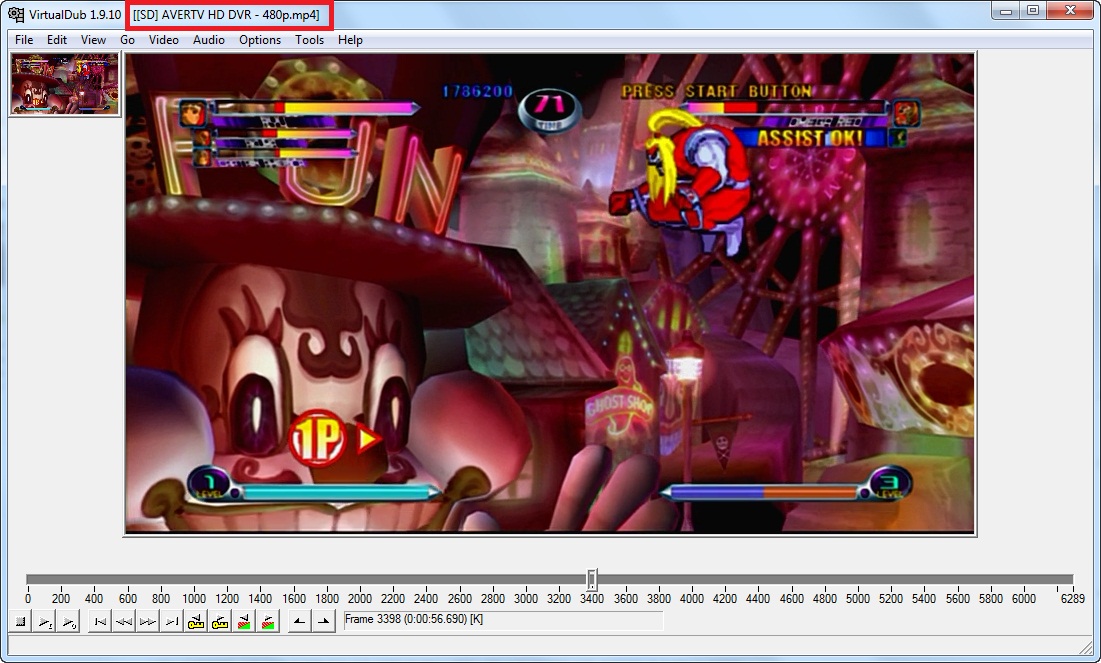
Task: Open the Edit menu
Action: tap(57, 40)
